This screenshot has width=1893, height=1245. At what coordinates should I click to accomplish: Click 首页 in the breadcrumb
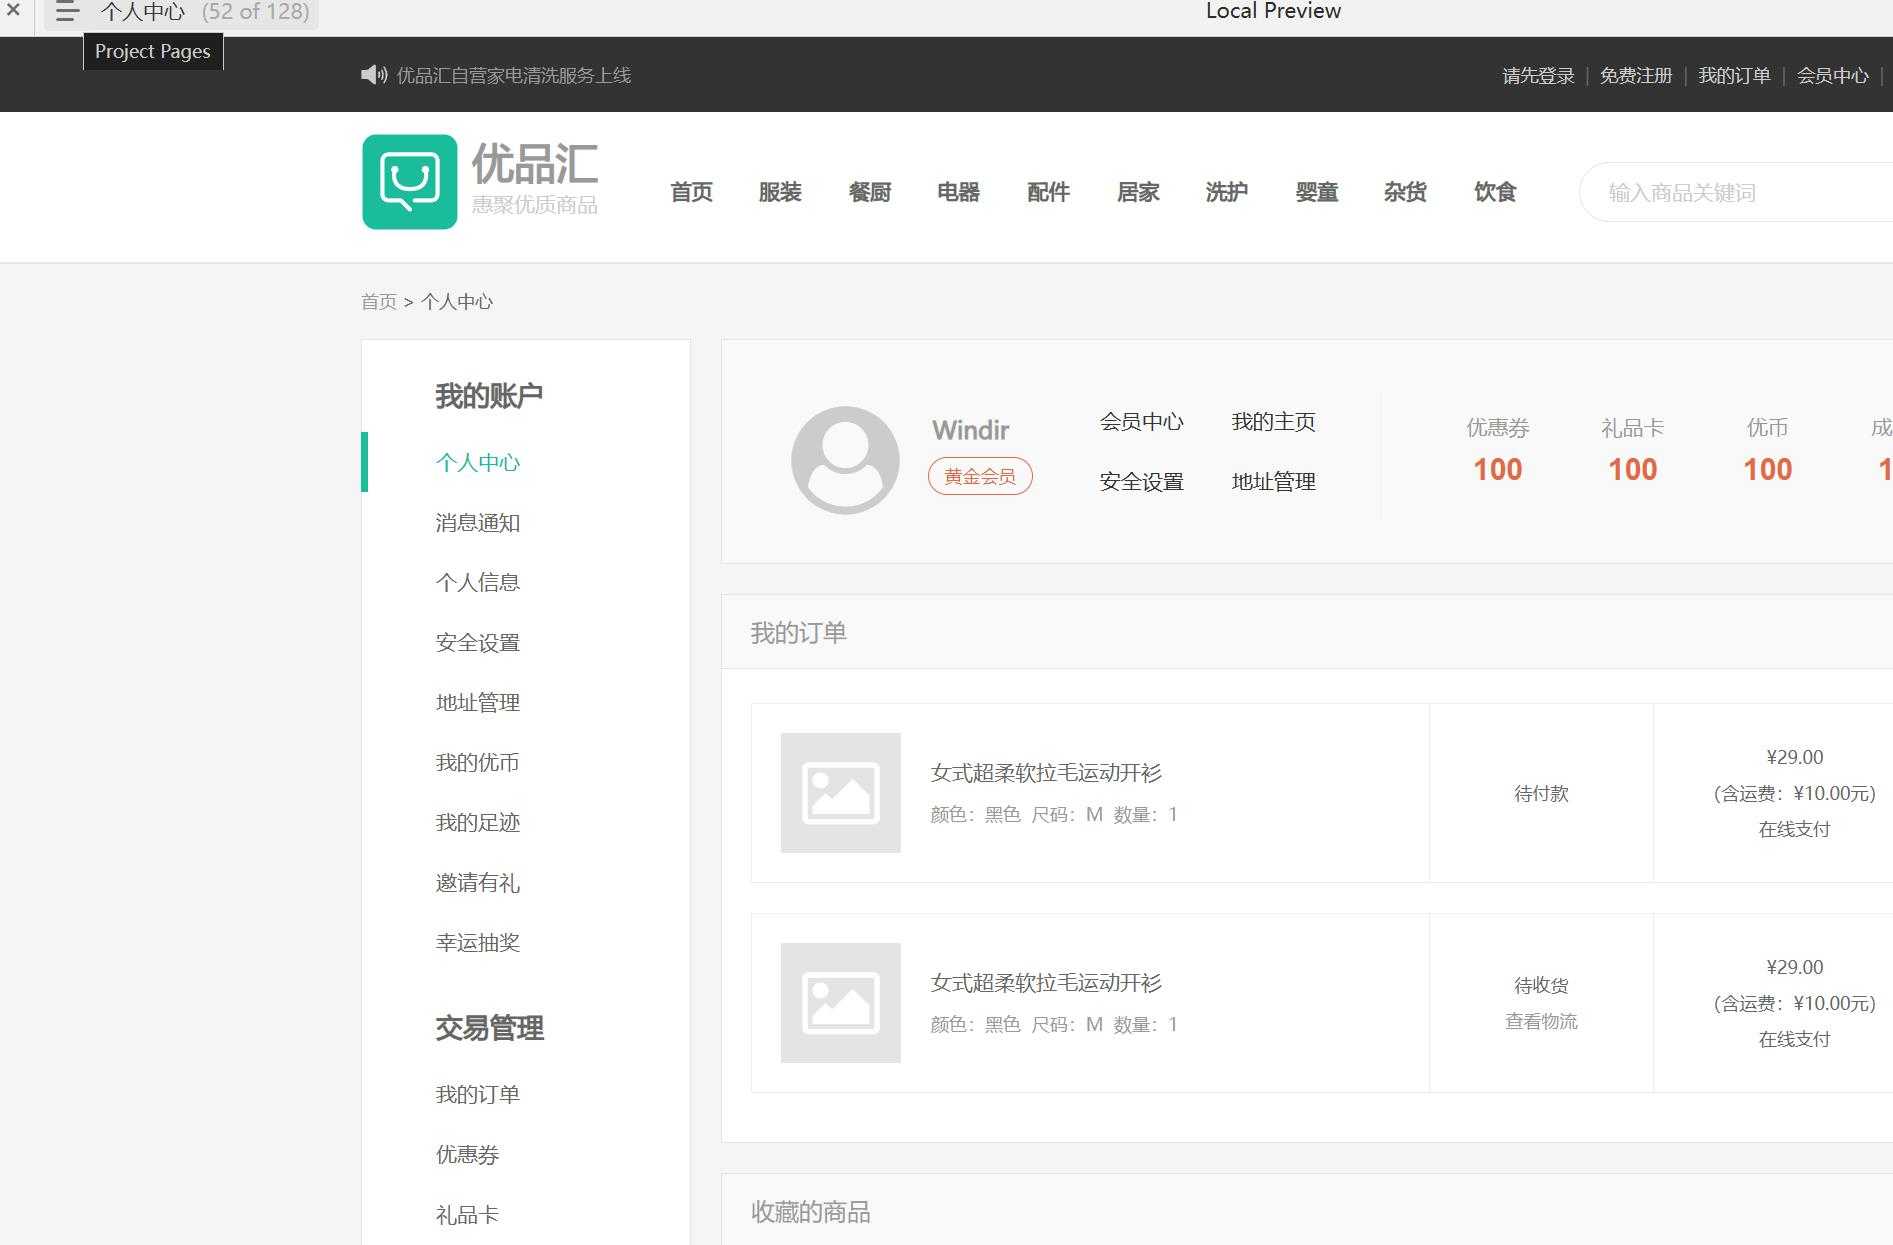point(379,302)
